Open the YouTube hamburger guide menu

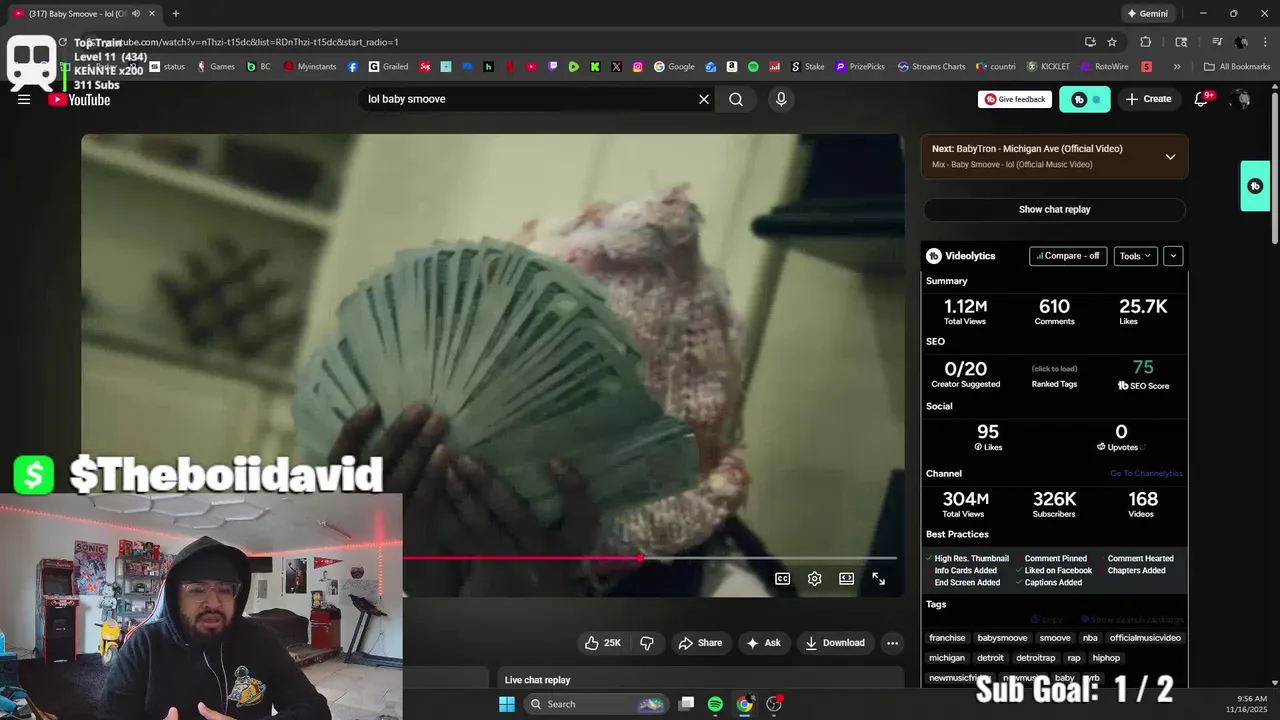24,99
